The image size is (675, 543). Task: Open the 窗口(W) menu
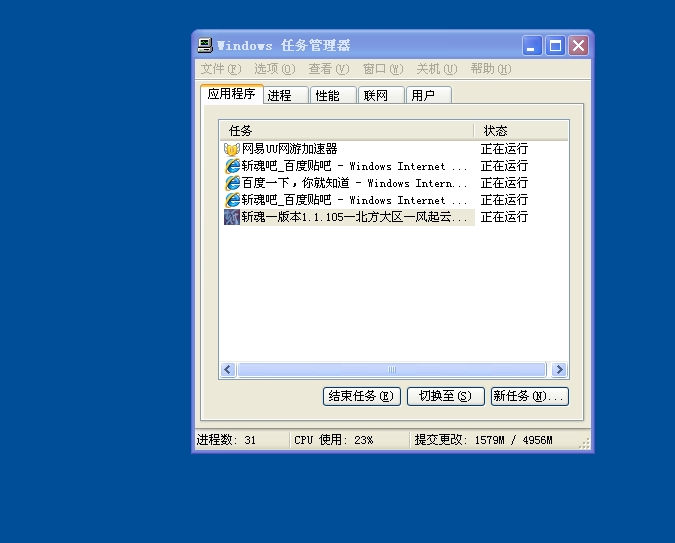coord(383,69)
